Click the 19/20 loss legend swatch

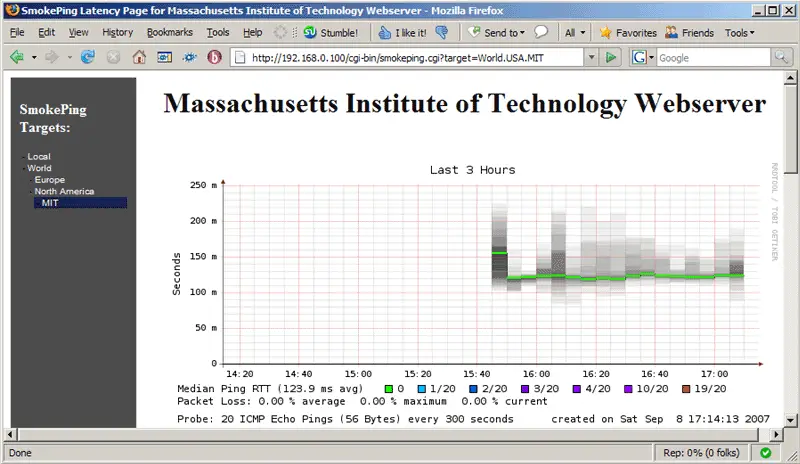click(686, 389)
